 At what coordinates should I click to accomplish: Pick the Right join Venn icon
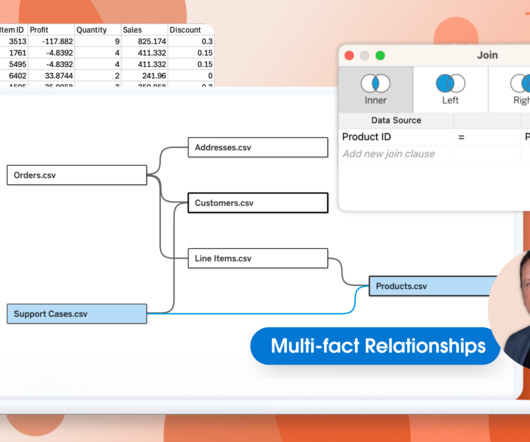pyautogui.click(x=521, y=83)
